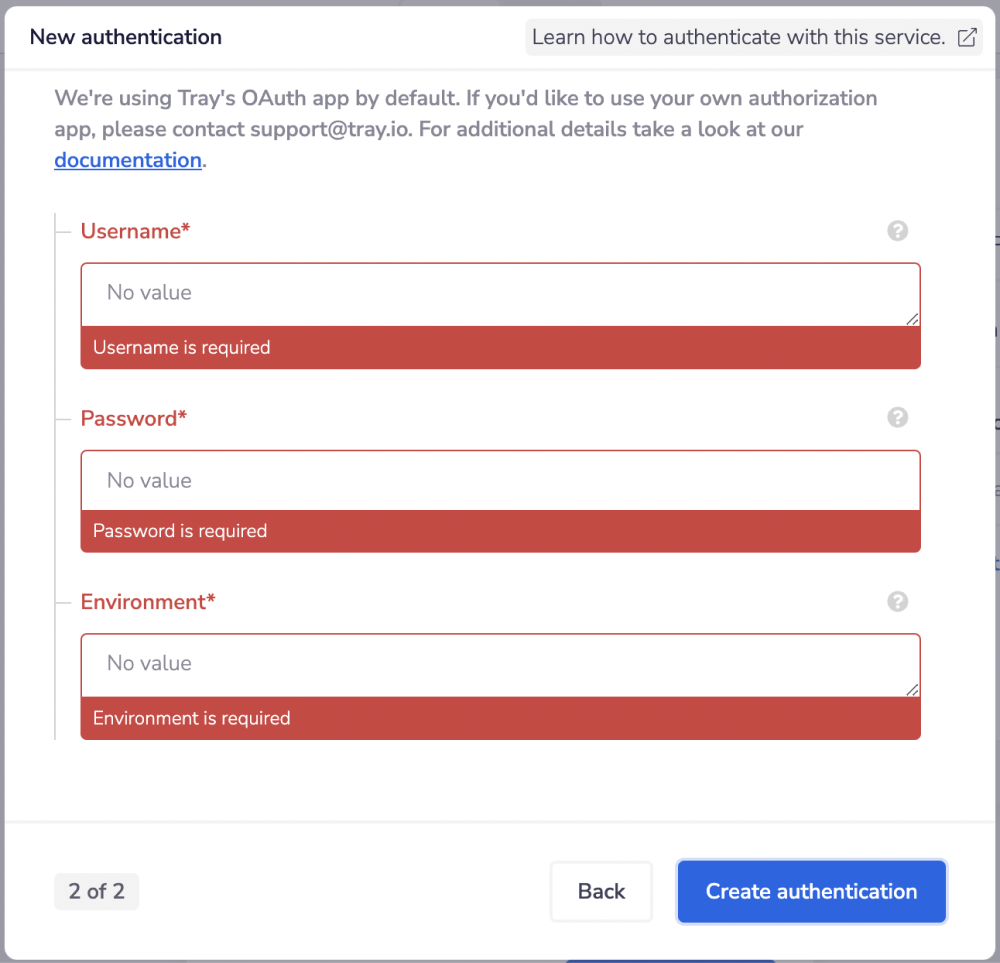Screen dimensions: 1000x963
Task: Click the scrollbar on the right edge
Action: click(995, 480)
